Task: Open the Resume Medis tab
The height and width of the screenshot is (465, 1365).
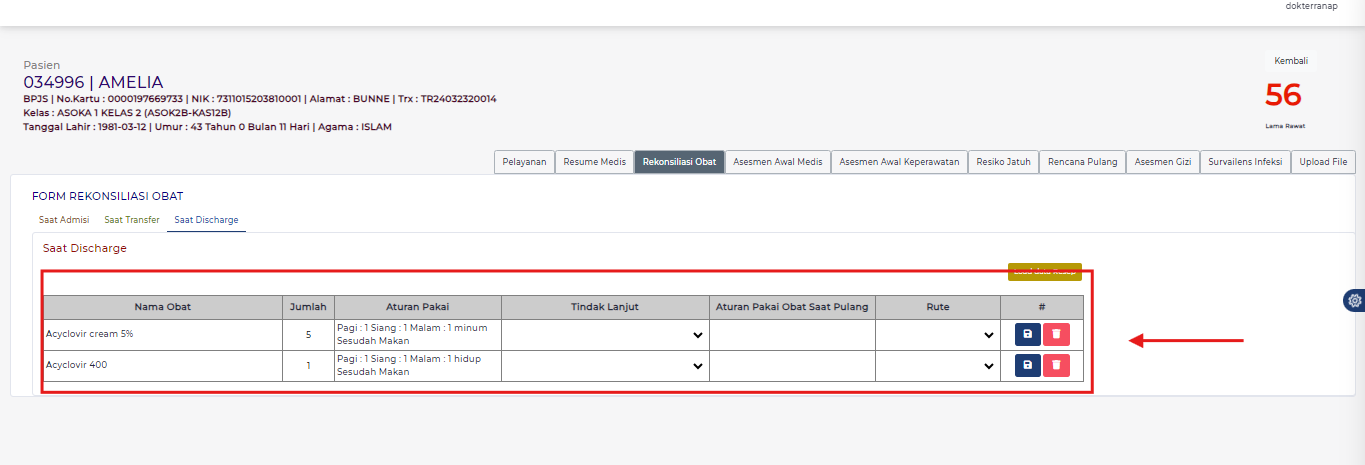Action: coord(594,162)
